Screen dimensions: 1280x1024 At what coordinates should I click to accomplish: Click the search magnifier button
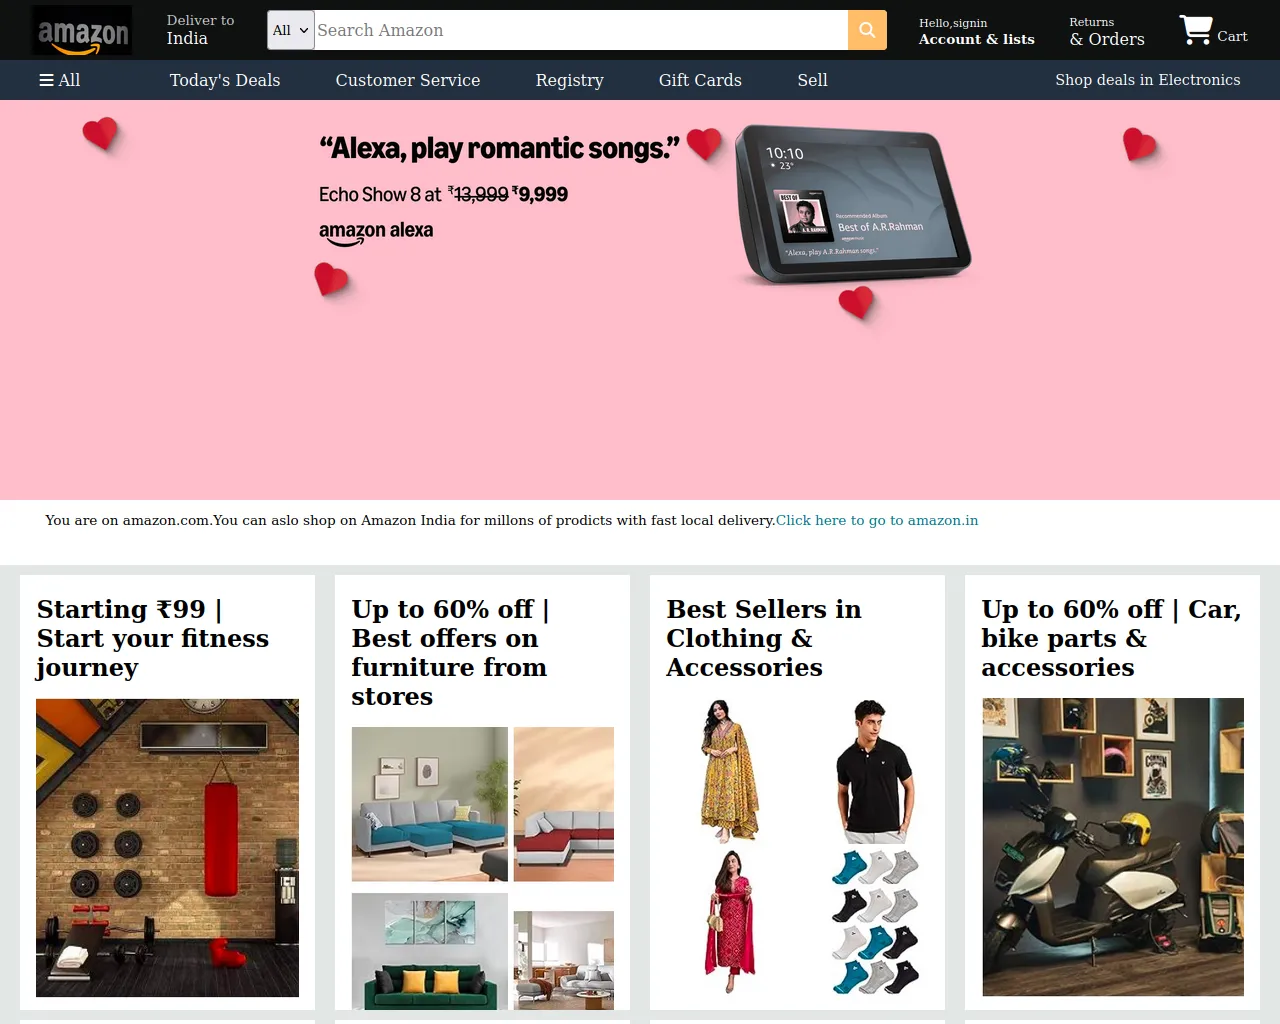point(867,30)
